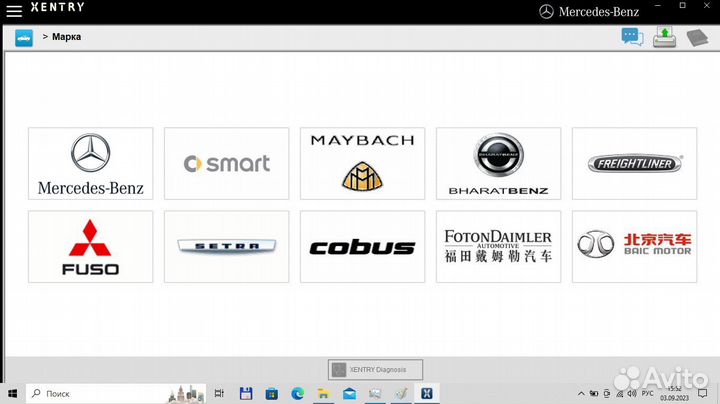Pick the BharatBenz brand tile

(498, 164)
